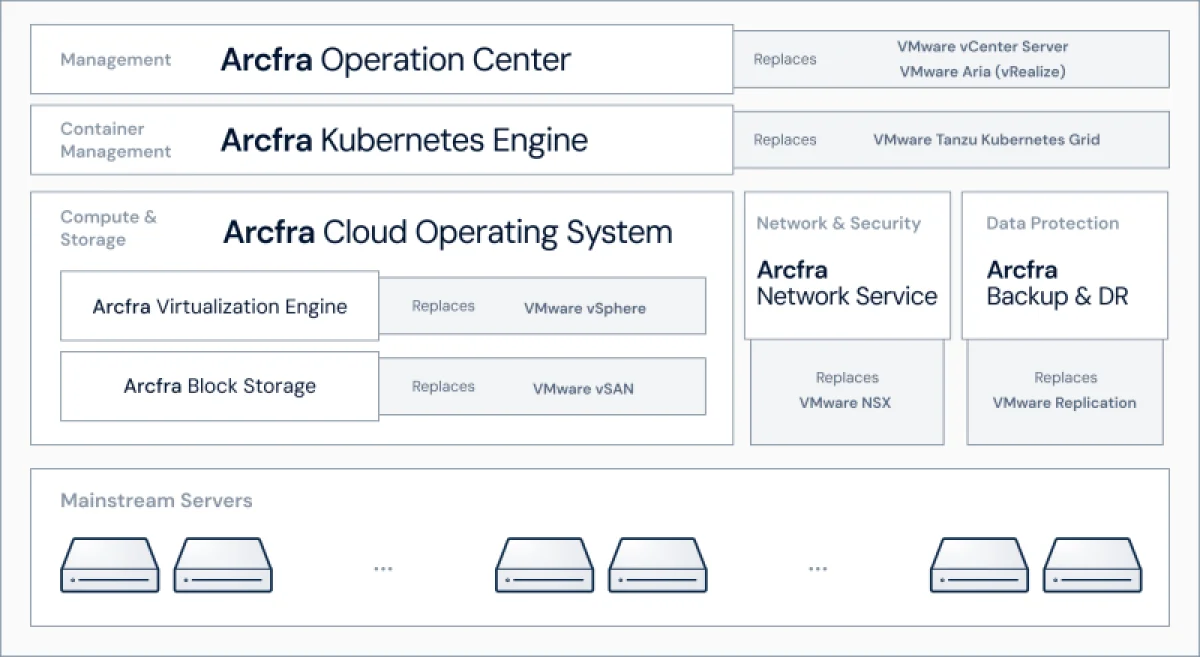Select the Container Management section header
The height and width of the screenshot is (657, 1200).
(x=103, y=140)
